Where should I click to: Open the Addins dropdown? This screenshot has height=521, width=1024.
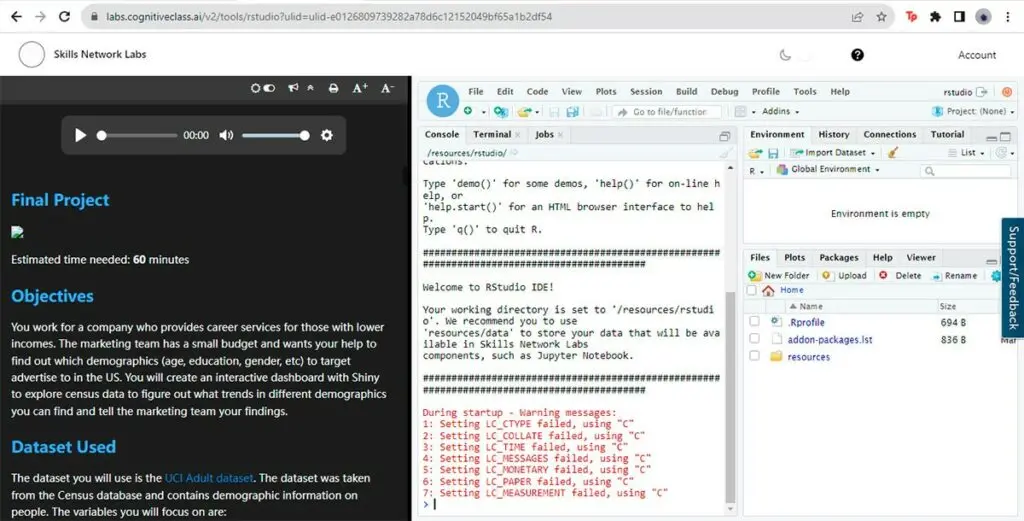click(780, 112)
